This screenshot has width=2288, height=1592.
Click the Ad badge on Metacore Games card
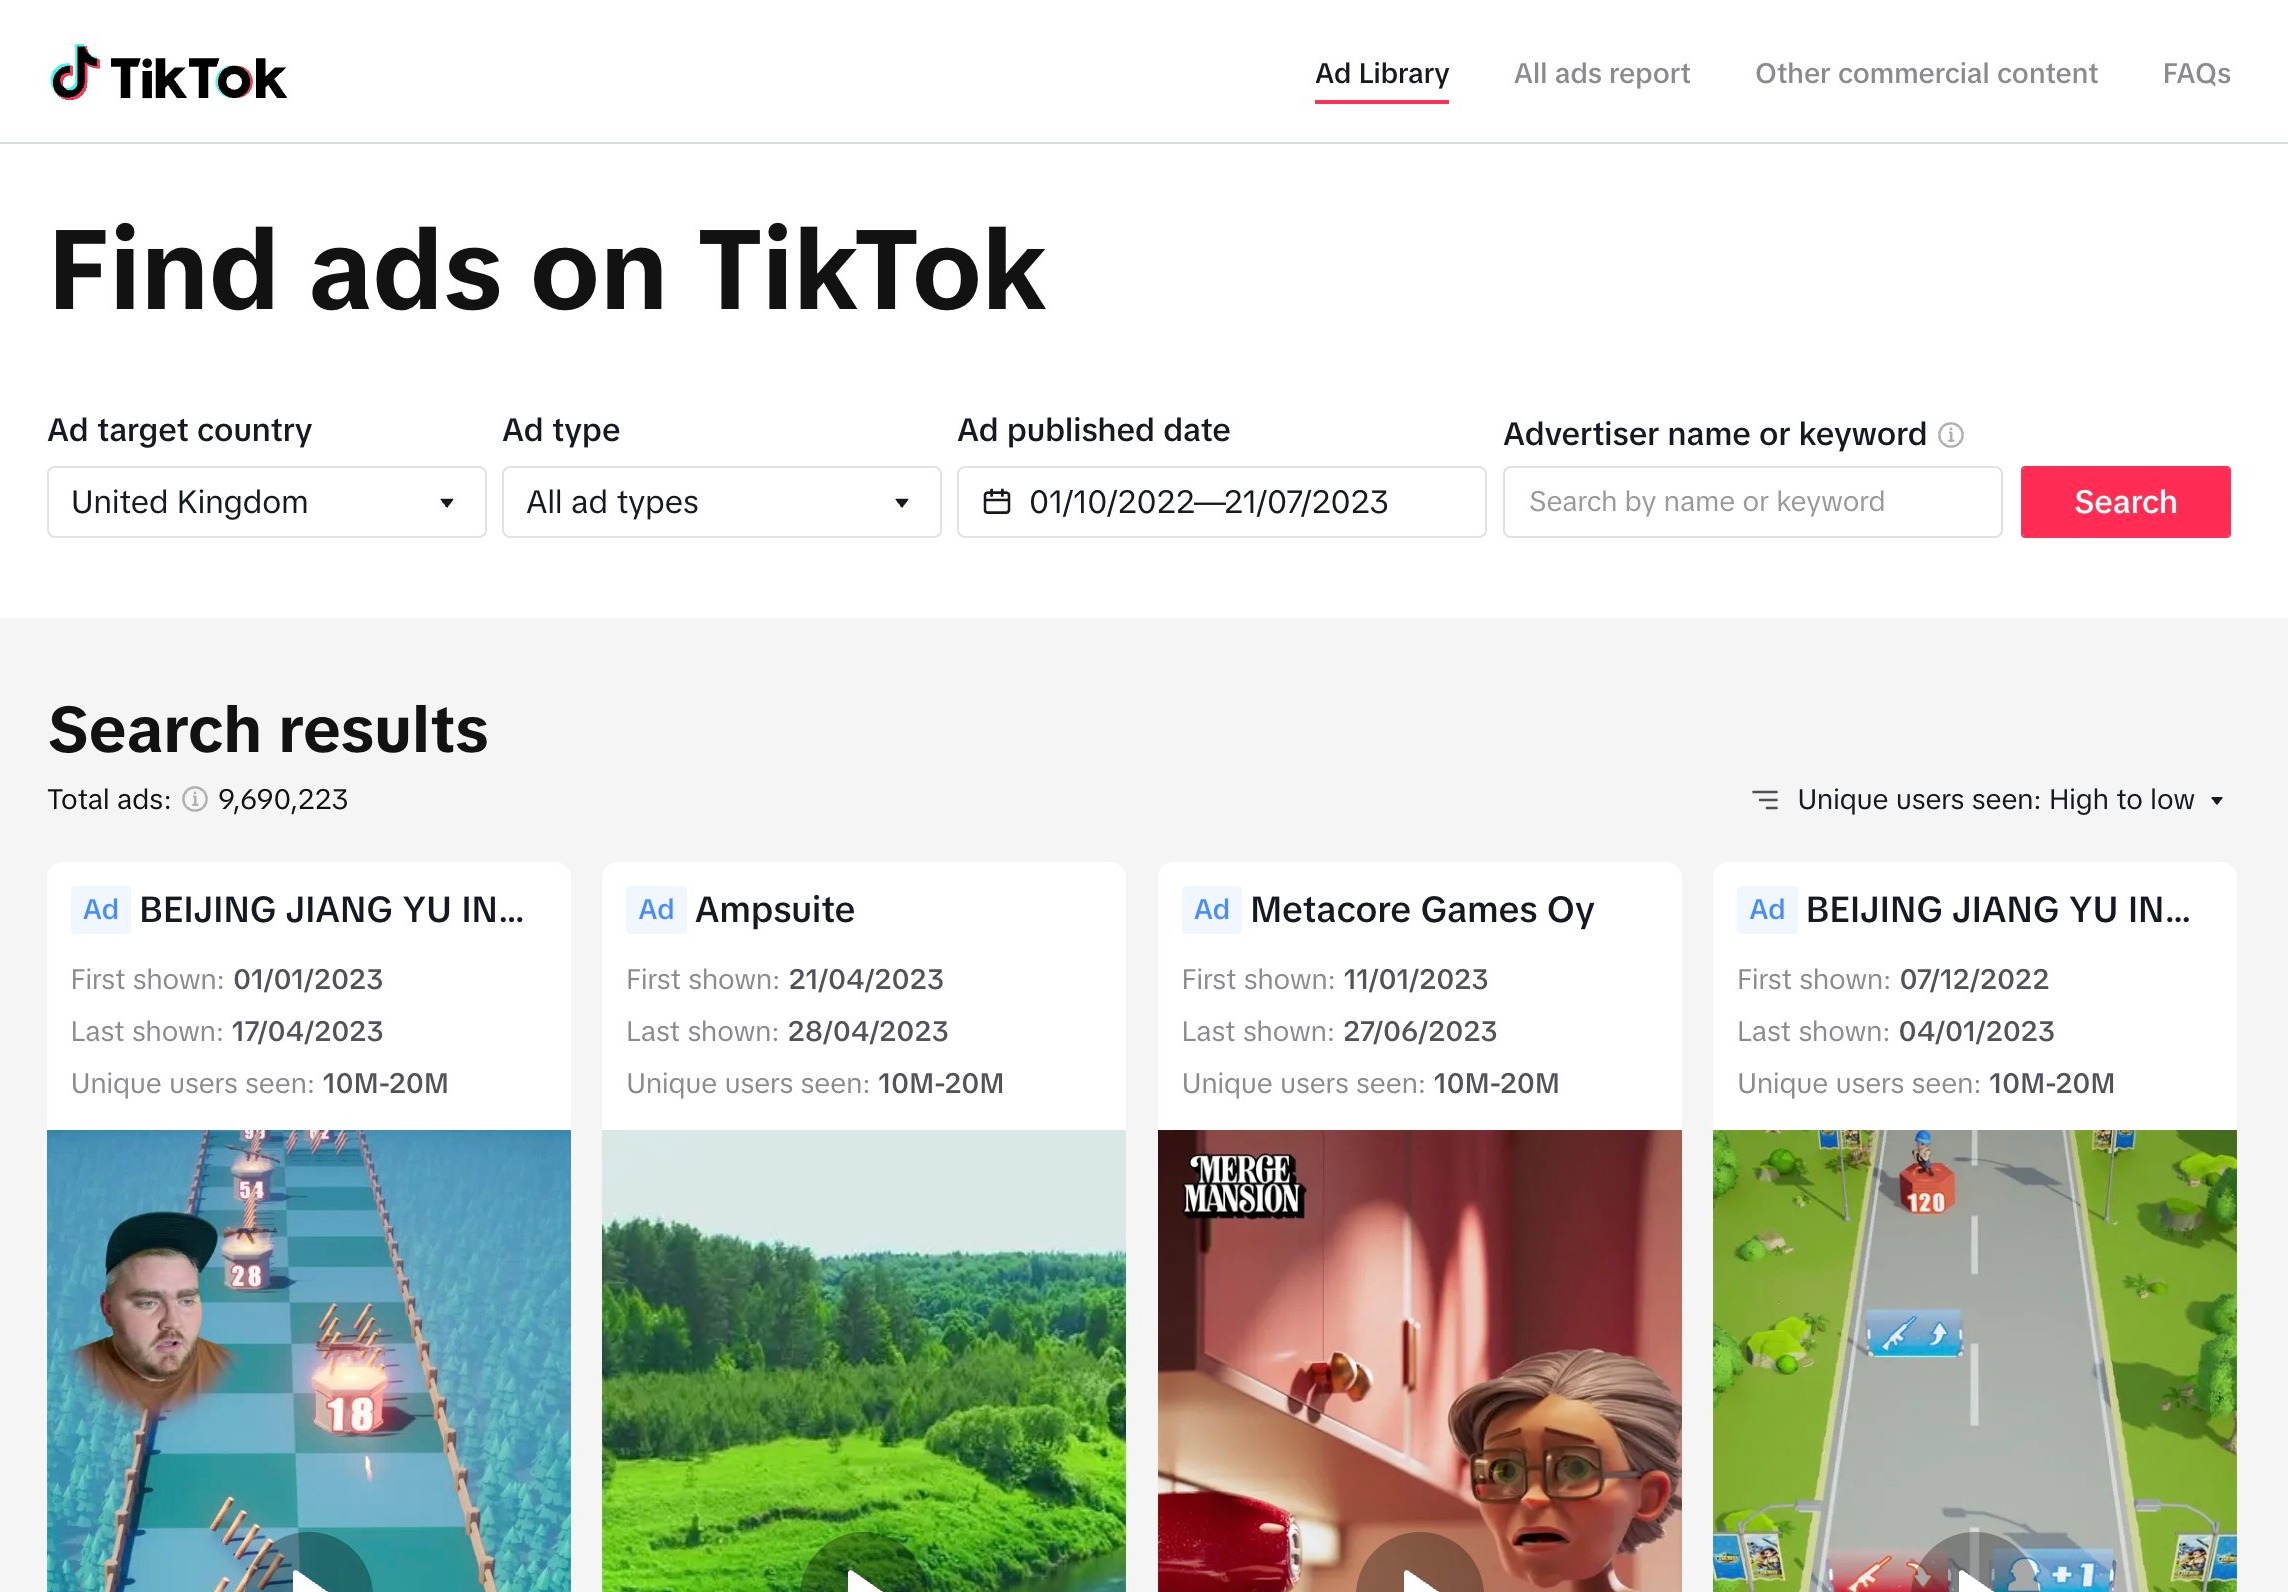pyautogui.click(x=1211, y=909)
